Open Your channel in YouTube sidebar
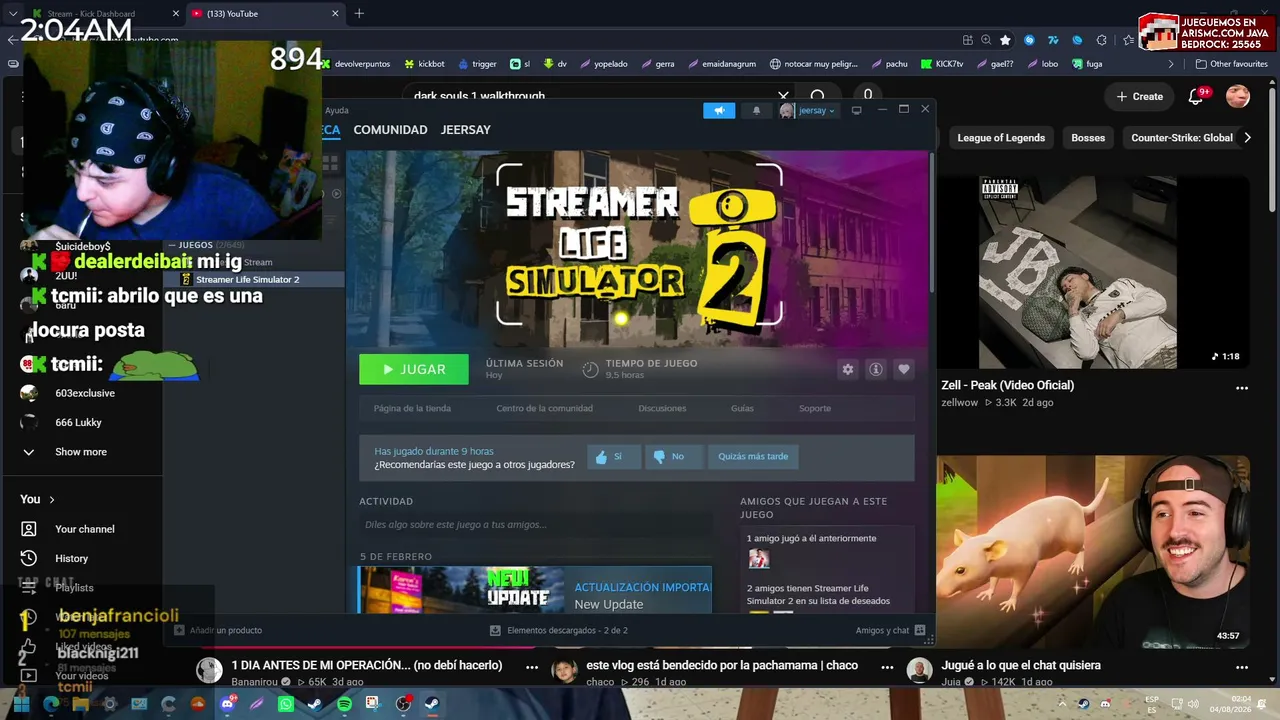The image size is (1280, 720). [84, 529]
